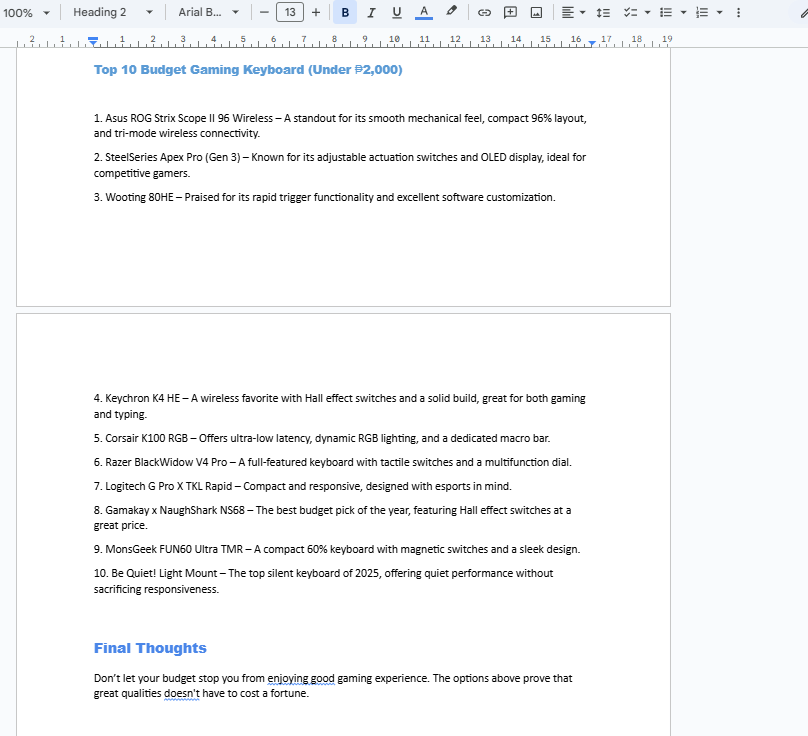The image size is (808, 736).
Task: Click the numbered list icon
Action: pyautogui.click(x=702, y=12)
